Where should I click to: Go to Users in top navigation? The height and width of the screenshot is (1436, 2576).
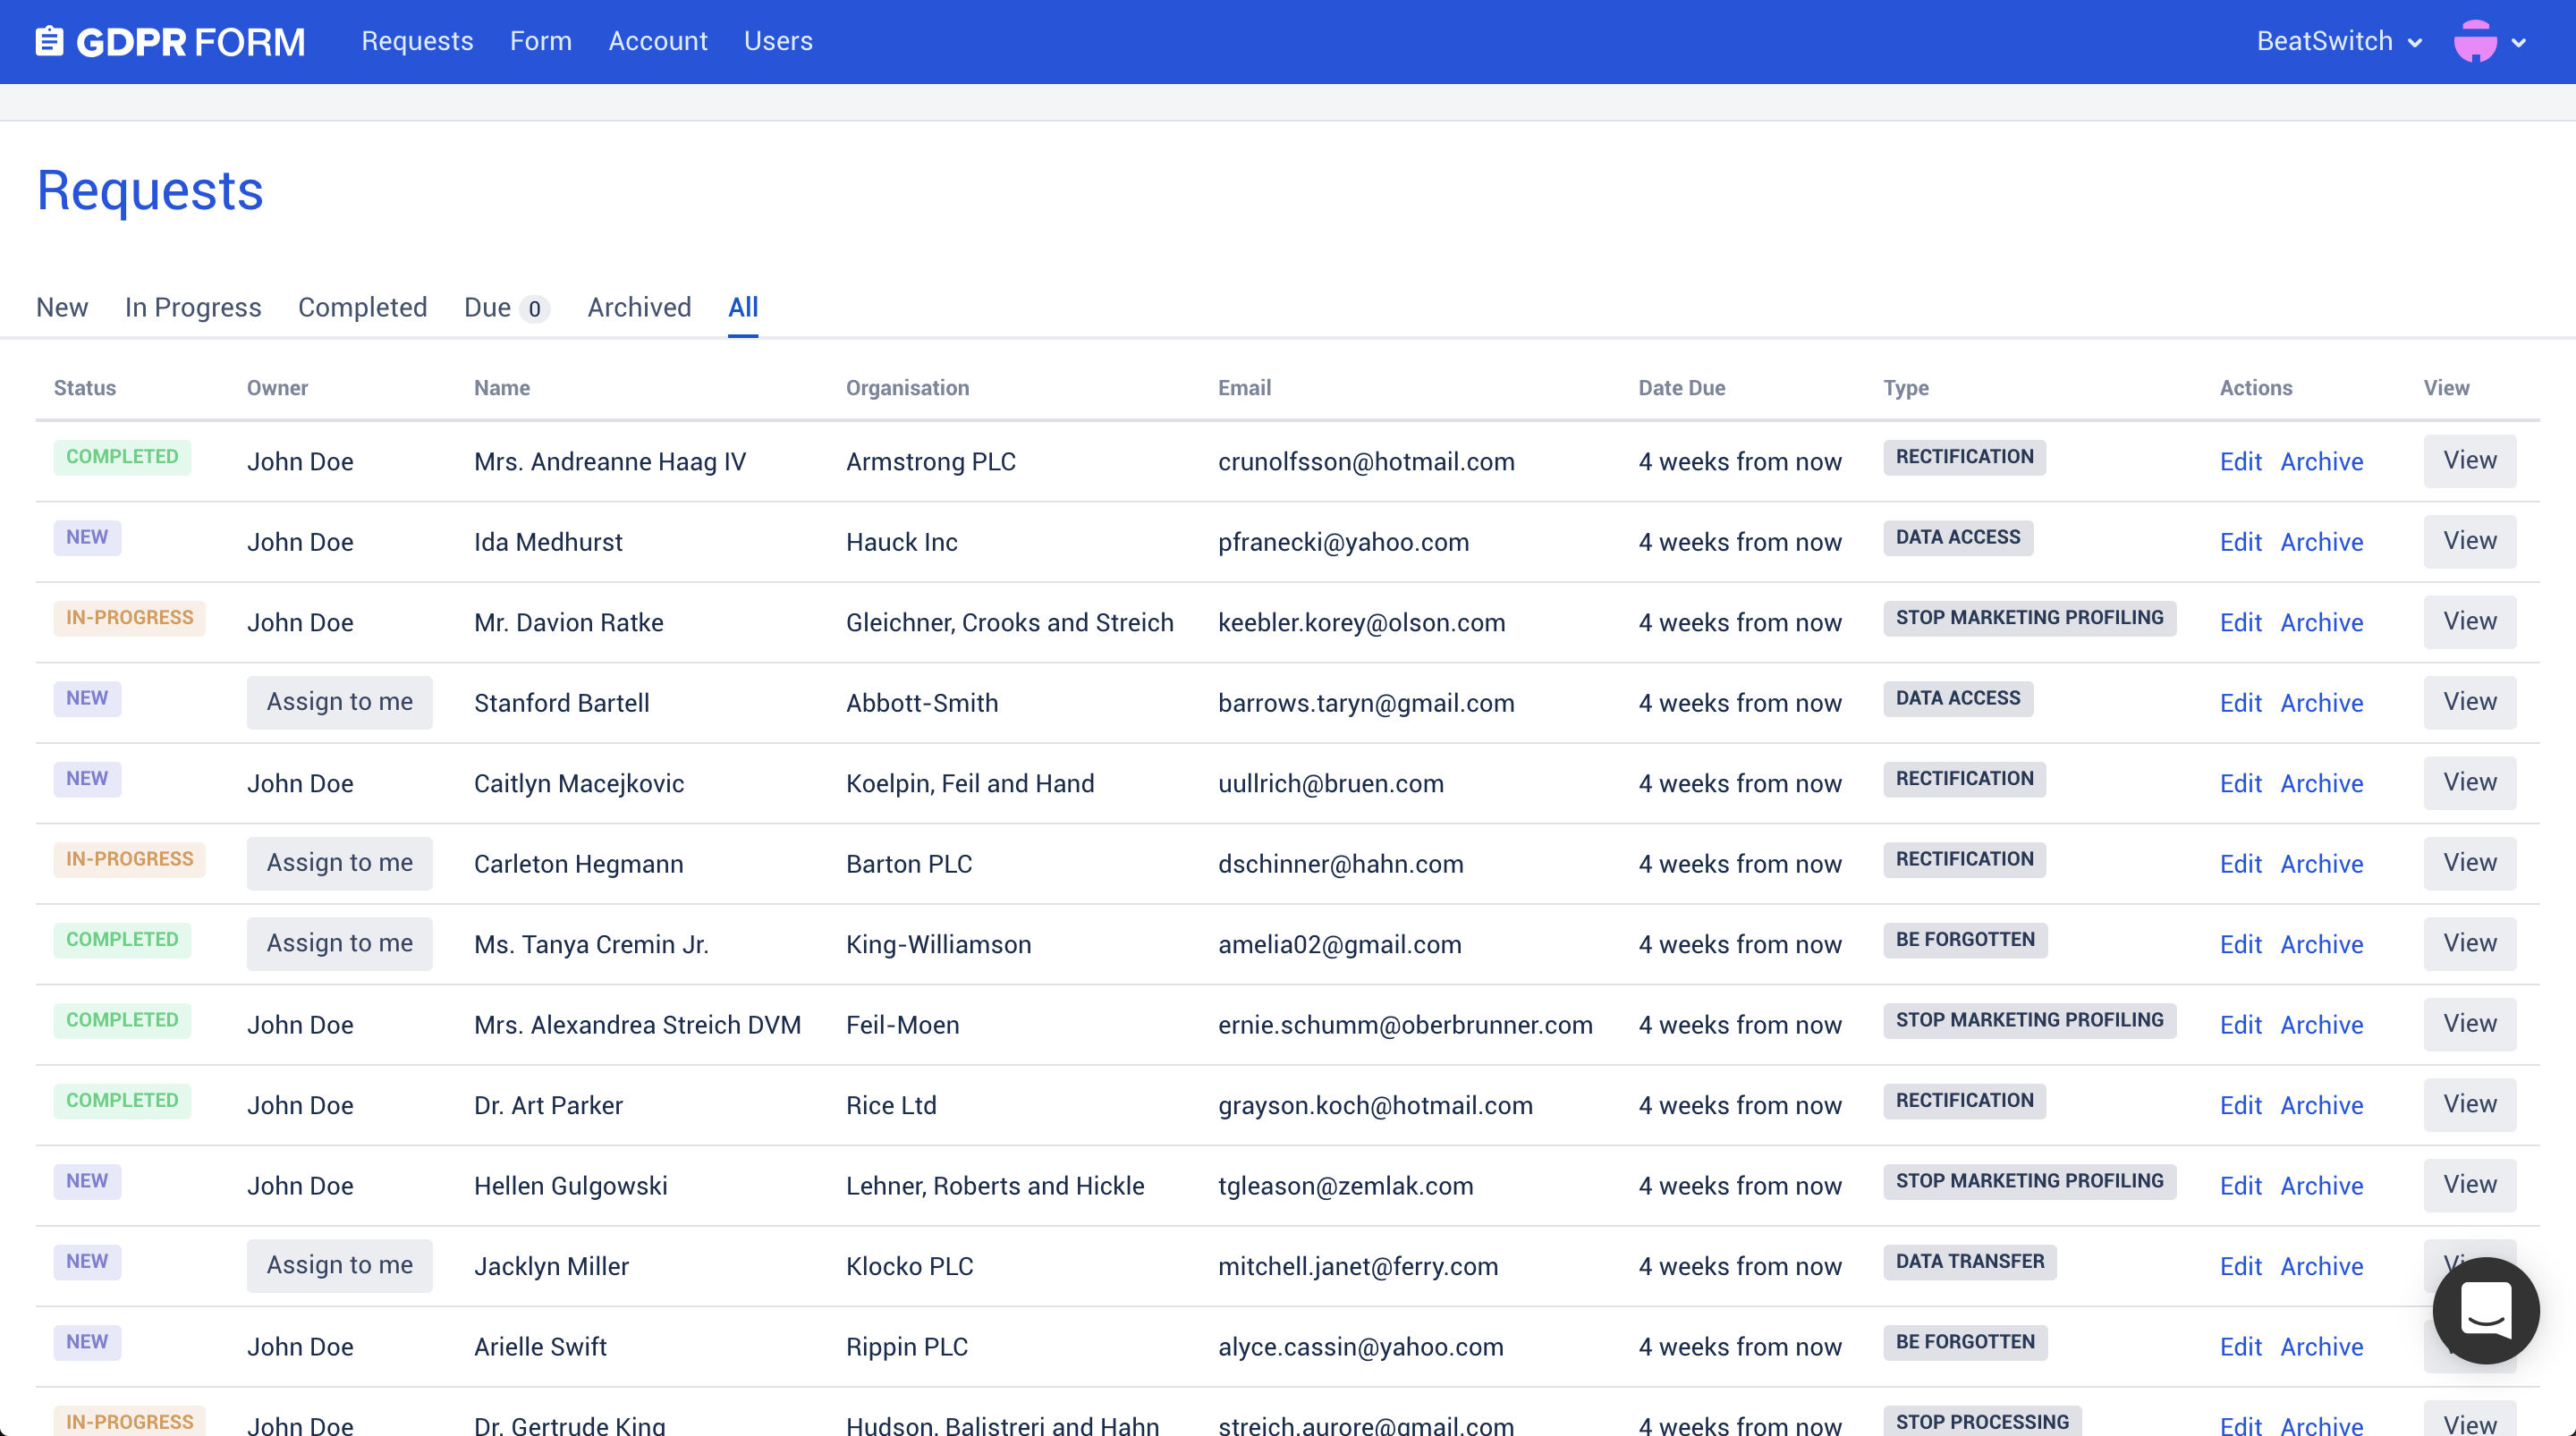pos(777,41)
